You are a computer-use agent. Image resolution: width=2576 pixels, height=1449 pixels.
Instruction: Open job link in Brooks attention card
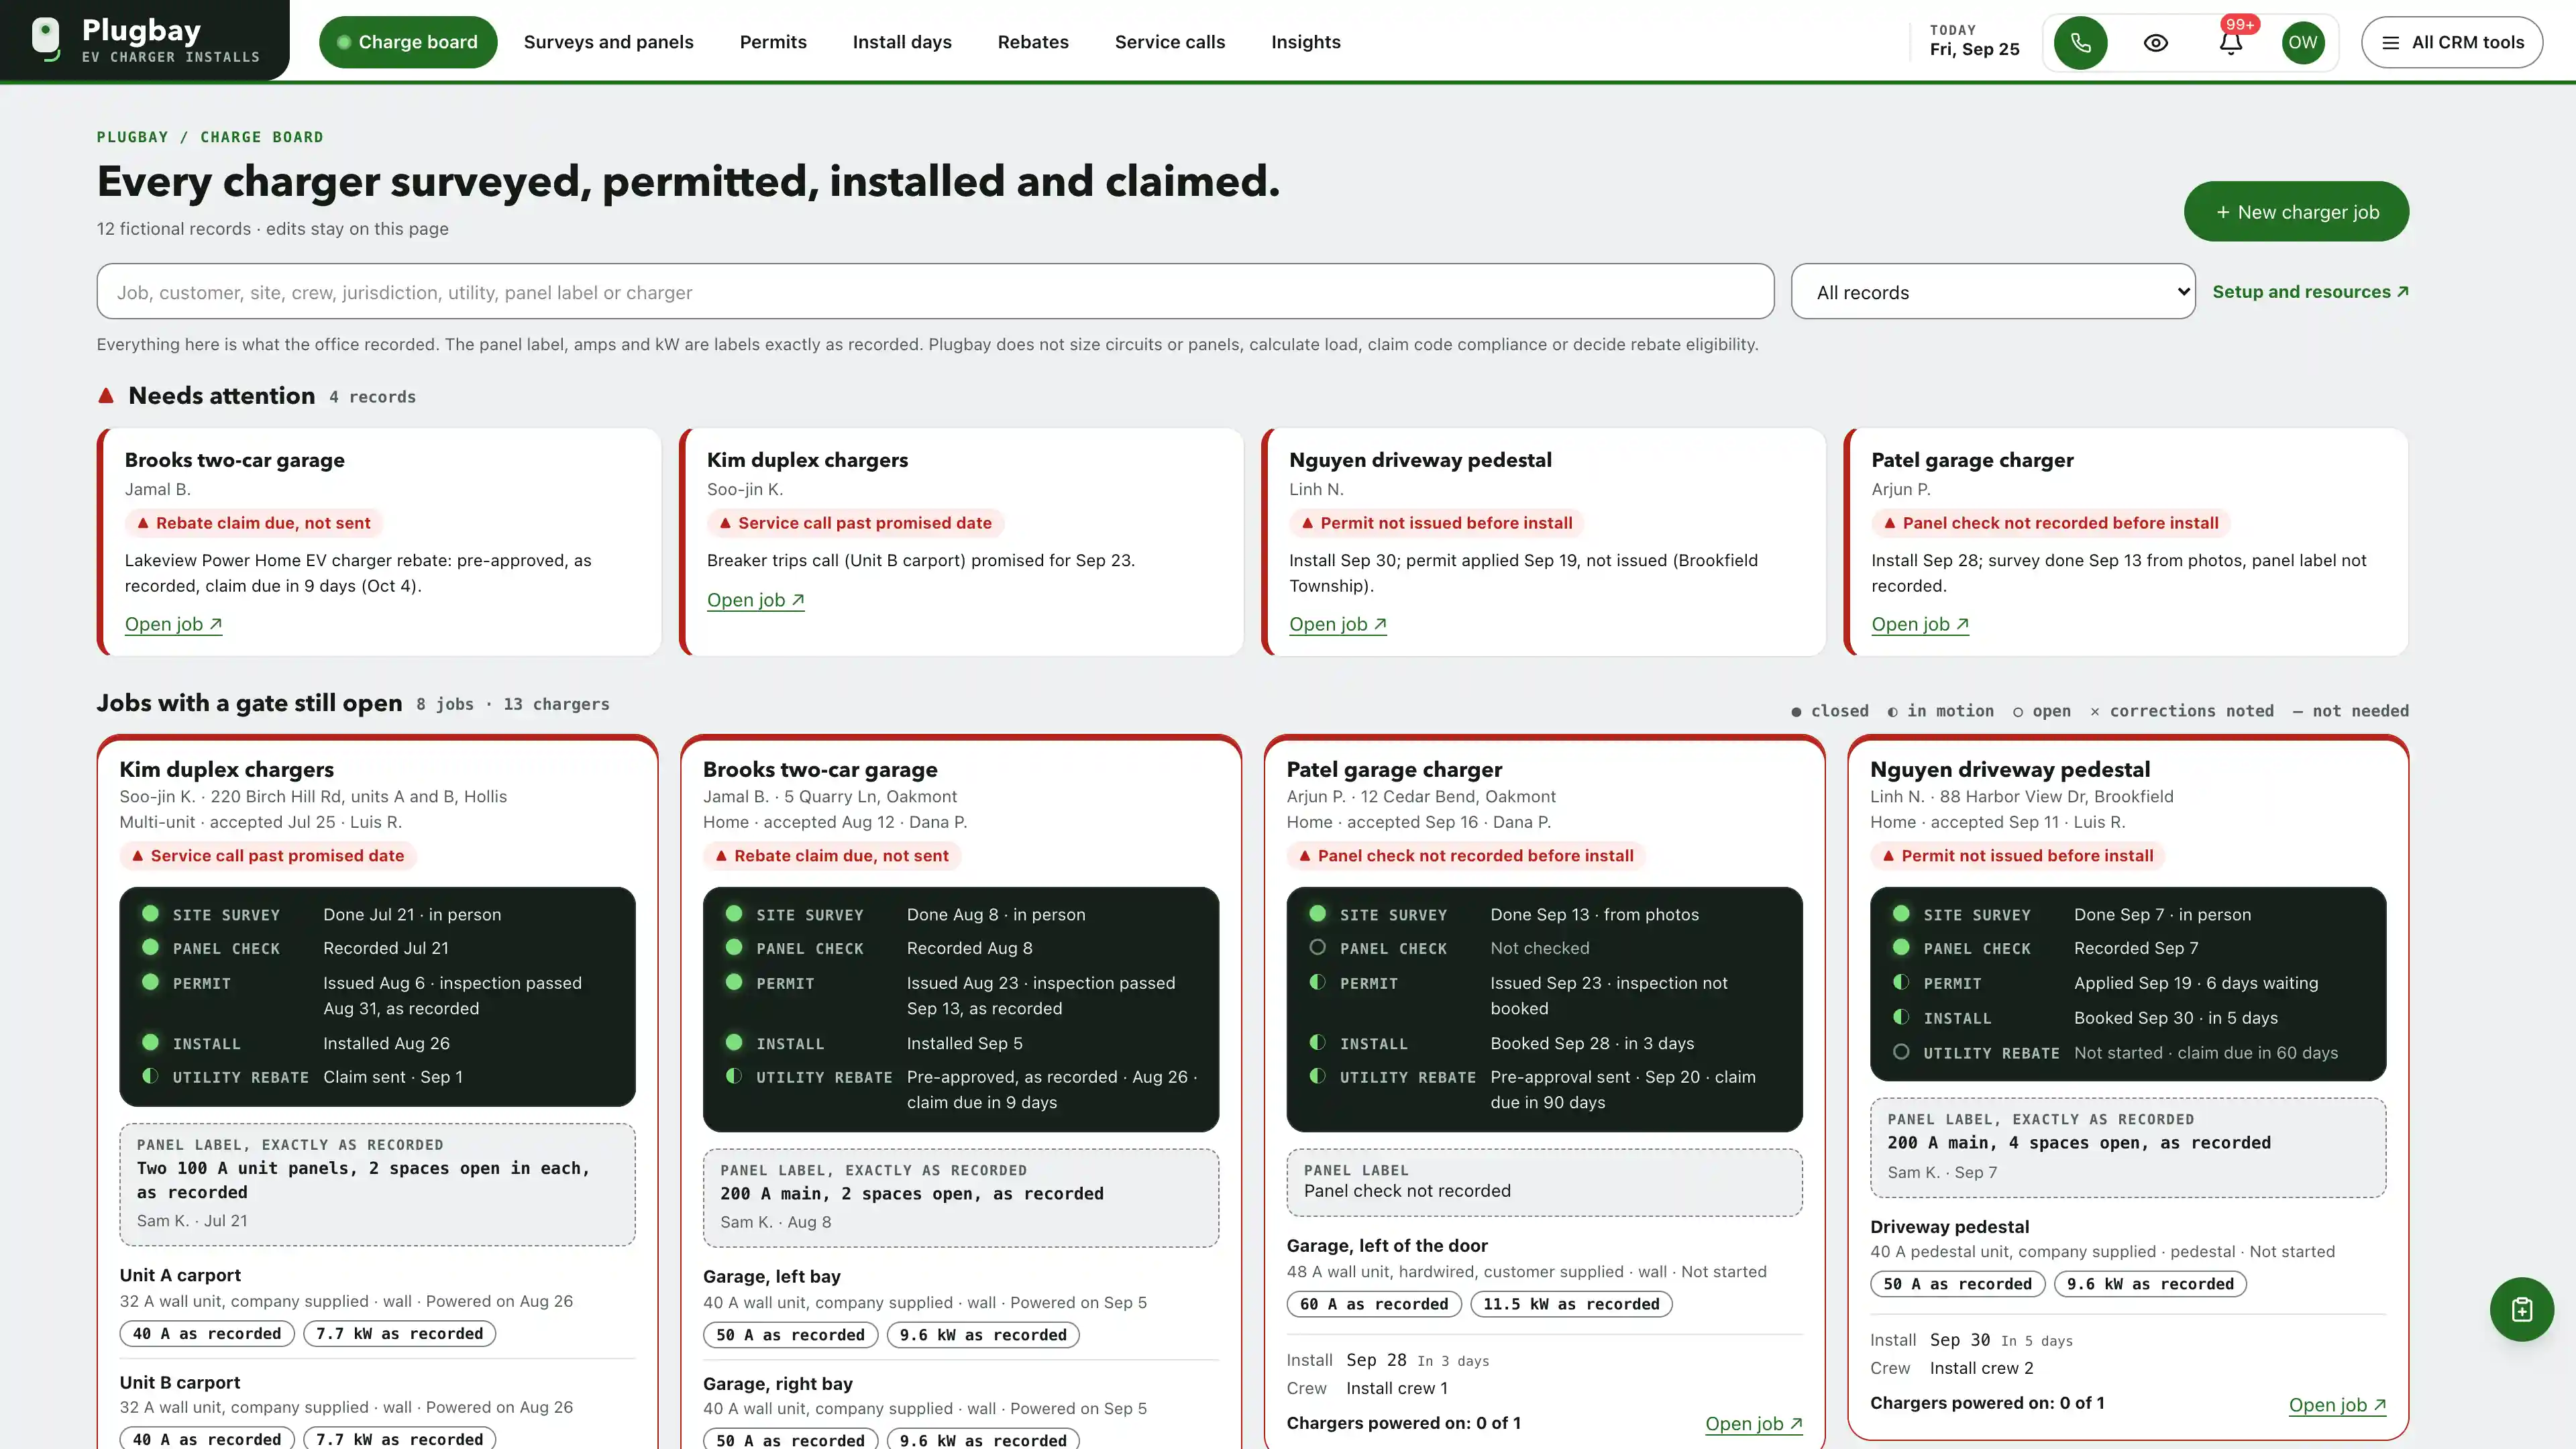(173, 624)
